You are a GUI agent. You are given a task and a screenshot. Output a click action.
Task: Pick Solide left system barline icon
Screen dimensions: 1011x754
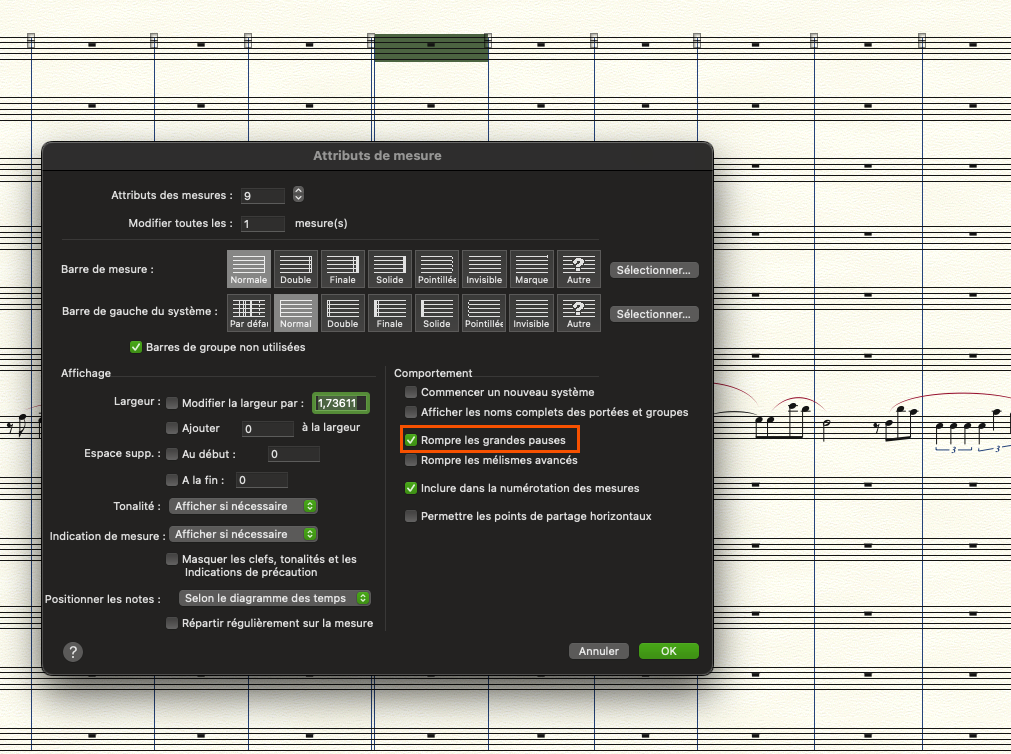click(437, 312)
